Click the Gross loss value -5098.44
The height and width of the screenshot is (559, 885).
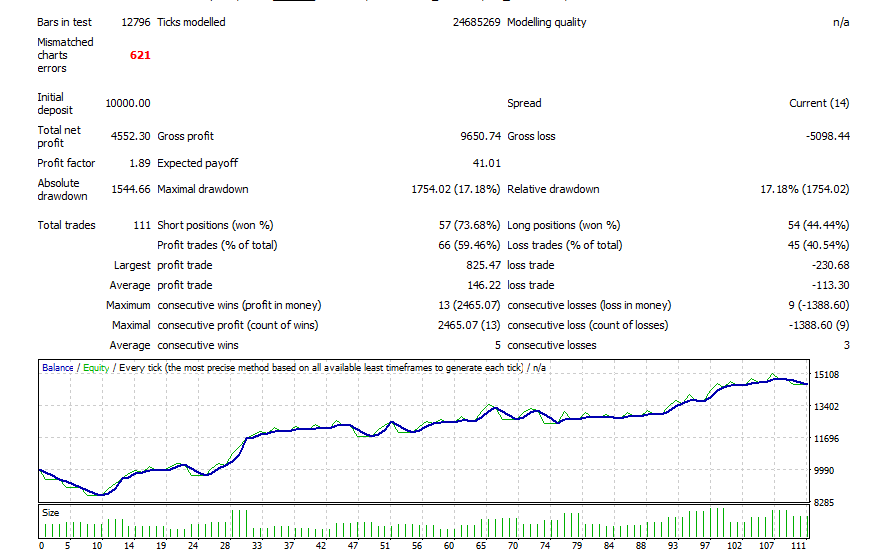click(x=825, y=136)
